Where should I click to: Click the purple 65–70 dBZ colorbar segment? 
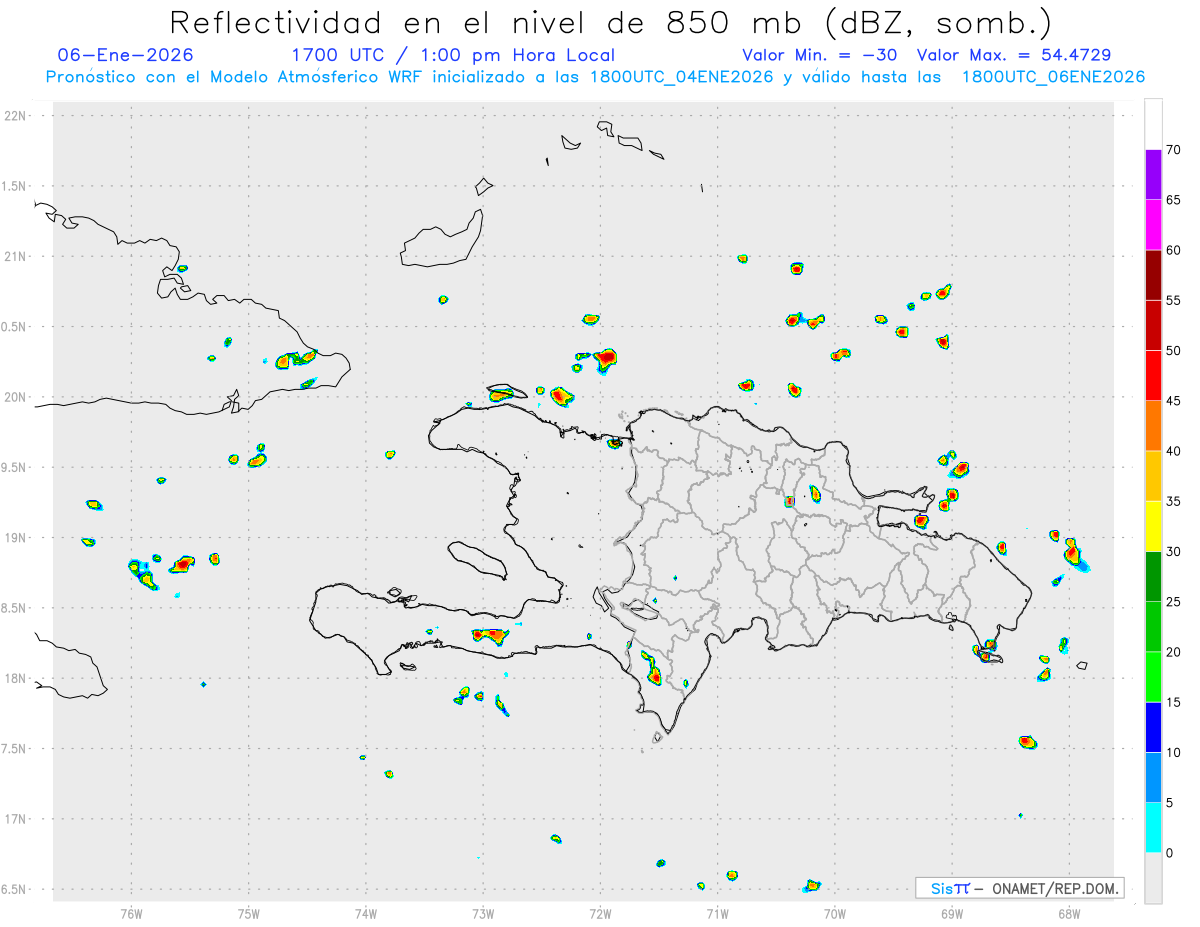[1153, 175]
